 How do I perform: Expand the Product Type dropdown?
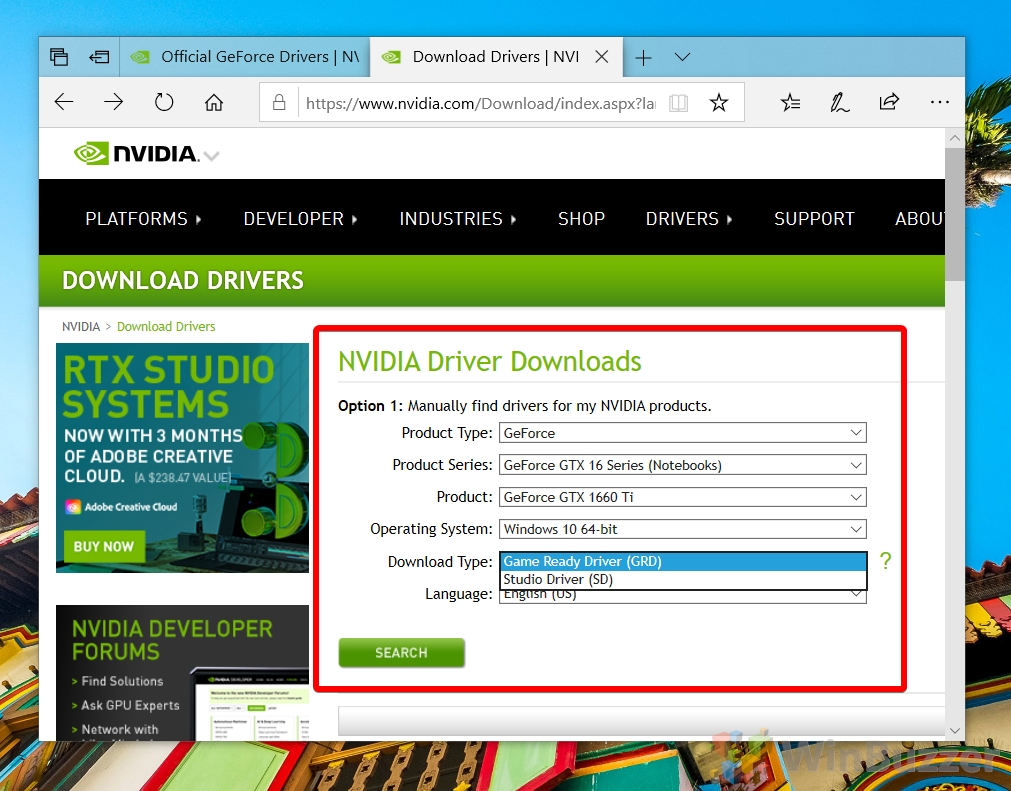(x=682, y=433)
